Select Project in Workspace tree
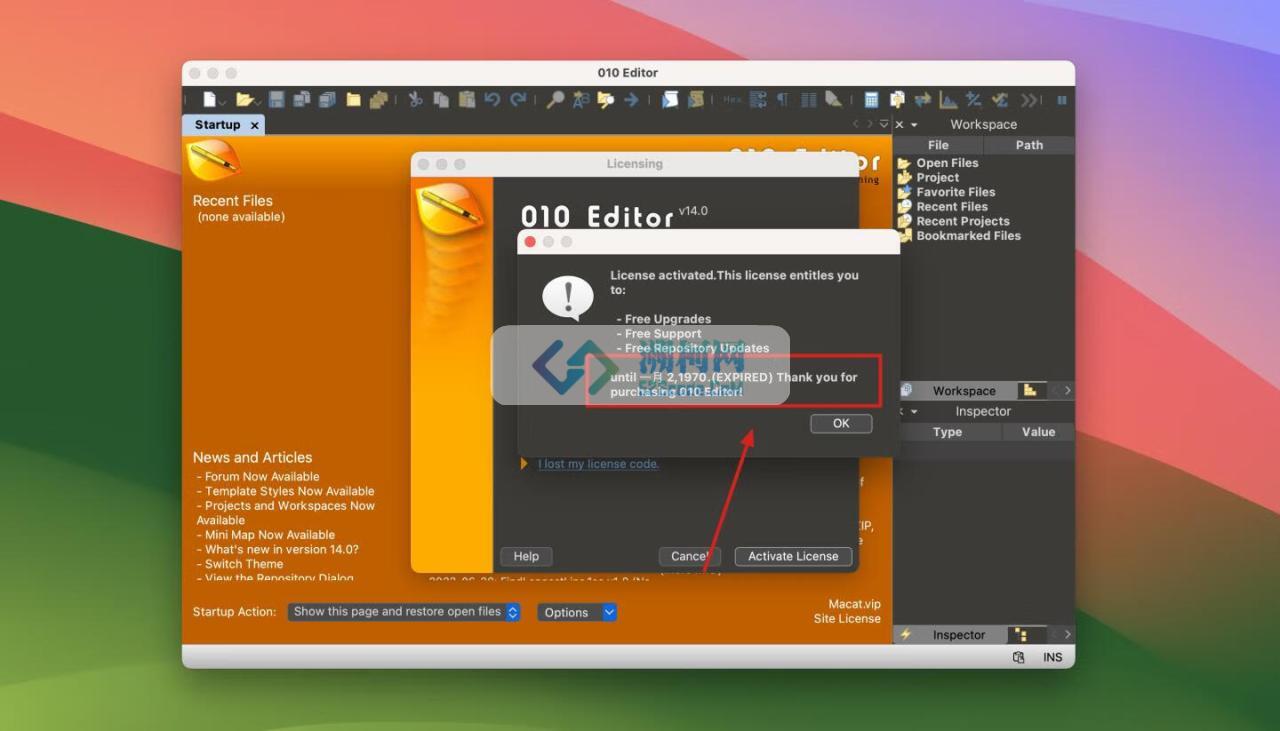The height and width of the screenshot is (731, 1280). [x=937, y=177]
